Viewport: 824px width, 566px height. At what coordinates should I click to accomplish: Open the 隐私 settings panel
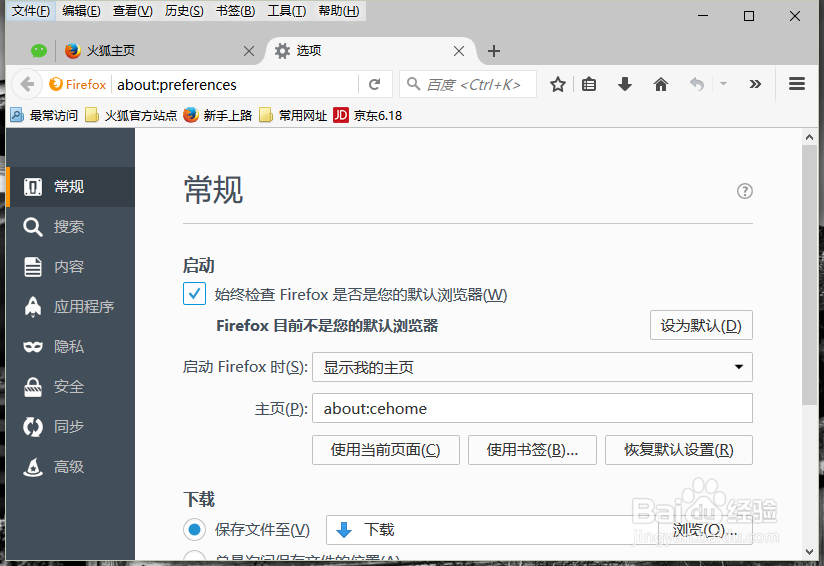[x=70, y=346]
